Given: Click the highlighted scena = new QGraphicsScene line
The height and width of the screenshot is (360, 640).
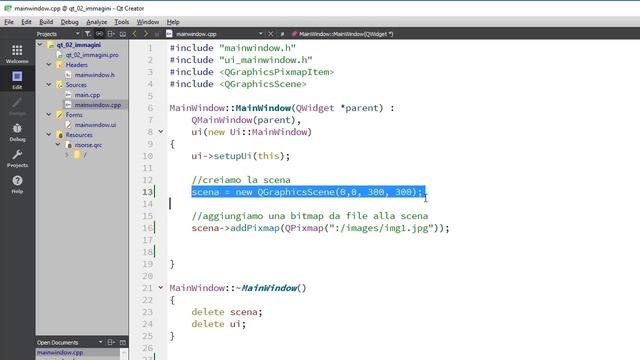Looking at the screenshot, I should pyautogui.click(x=308, y=192).
